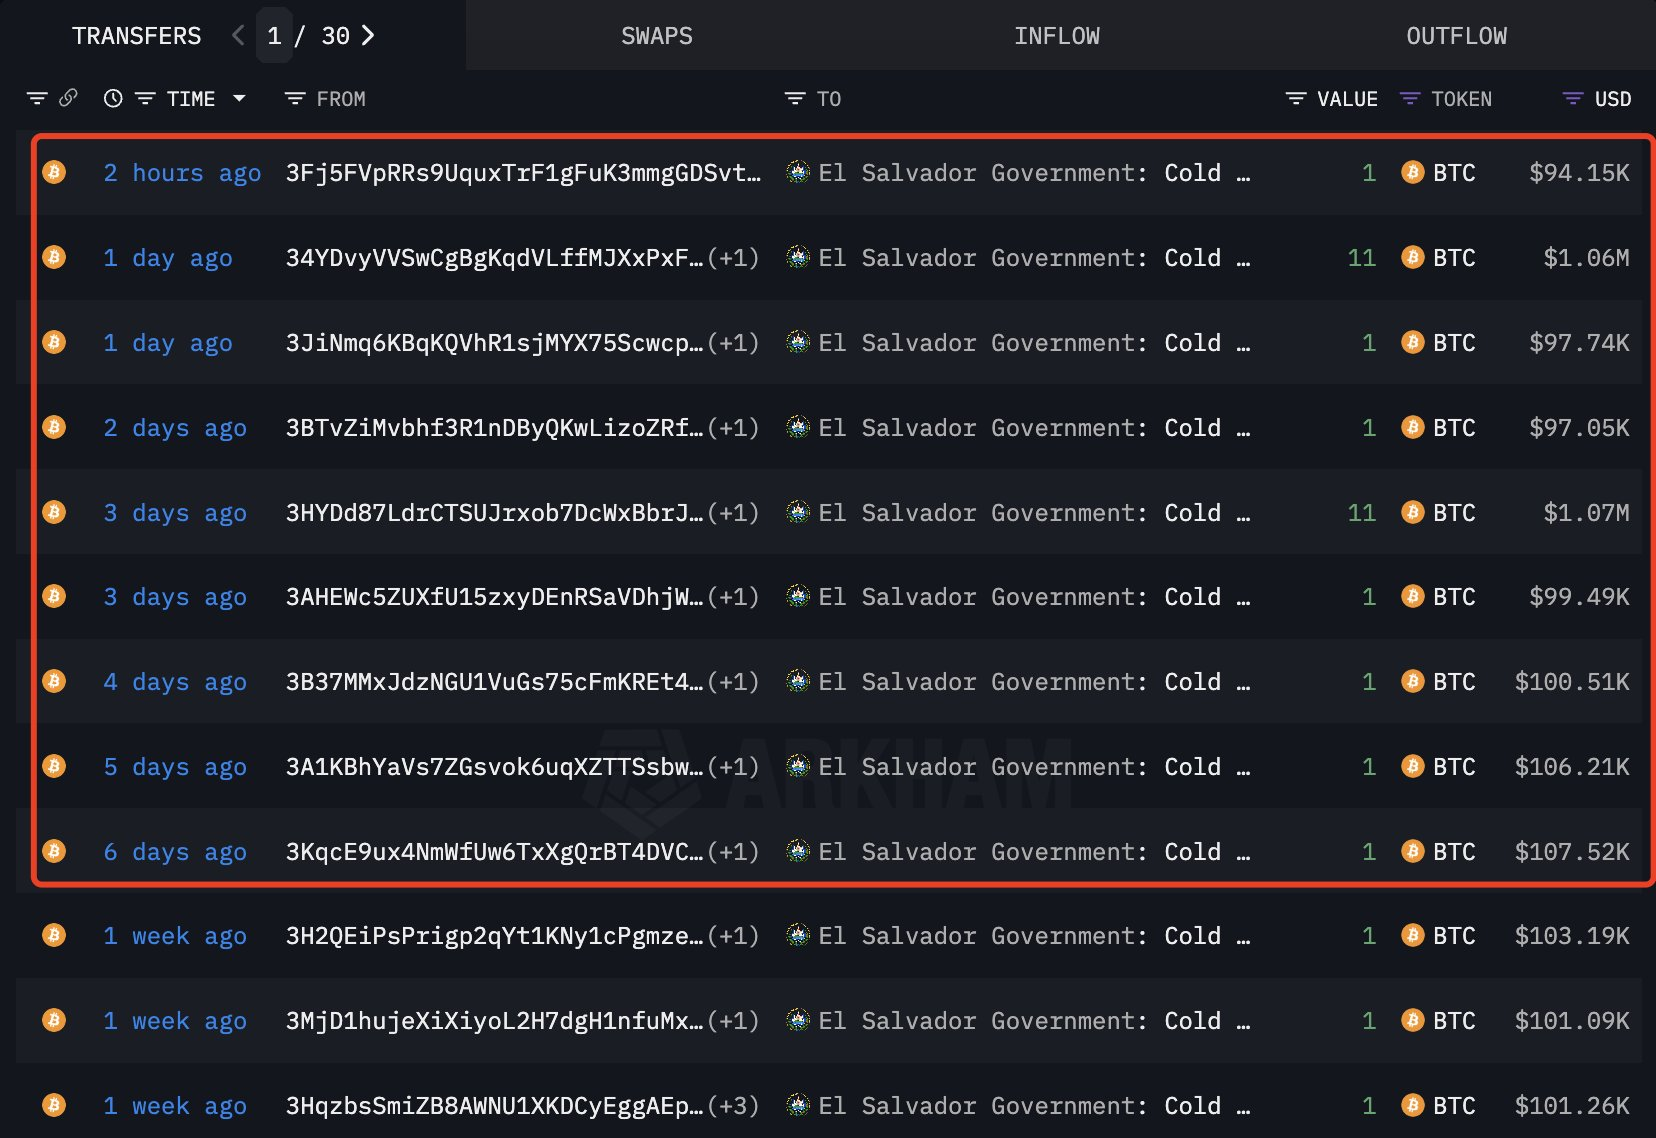
Task: Open the Token column filter
Action: tap(1410, 98)
